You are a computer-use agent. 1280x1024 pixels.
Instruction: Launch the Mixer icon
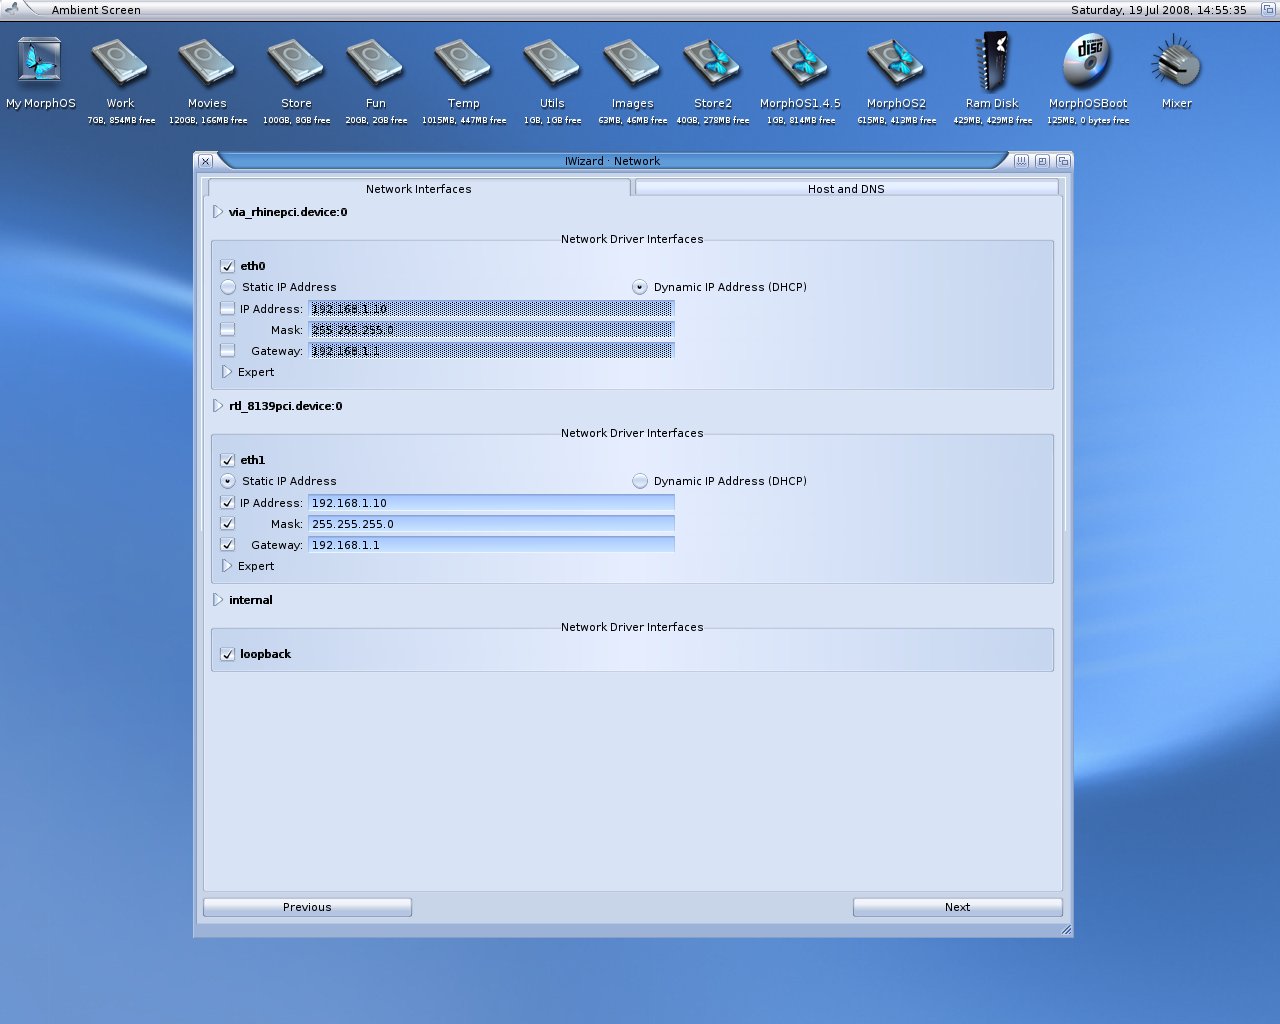[x=1176, y=63]
